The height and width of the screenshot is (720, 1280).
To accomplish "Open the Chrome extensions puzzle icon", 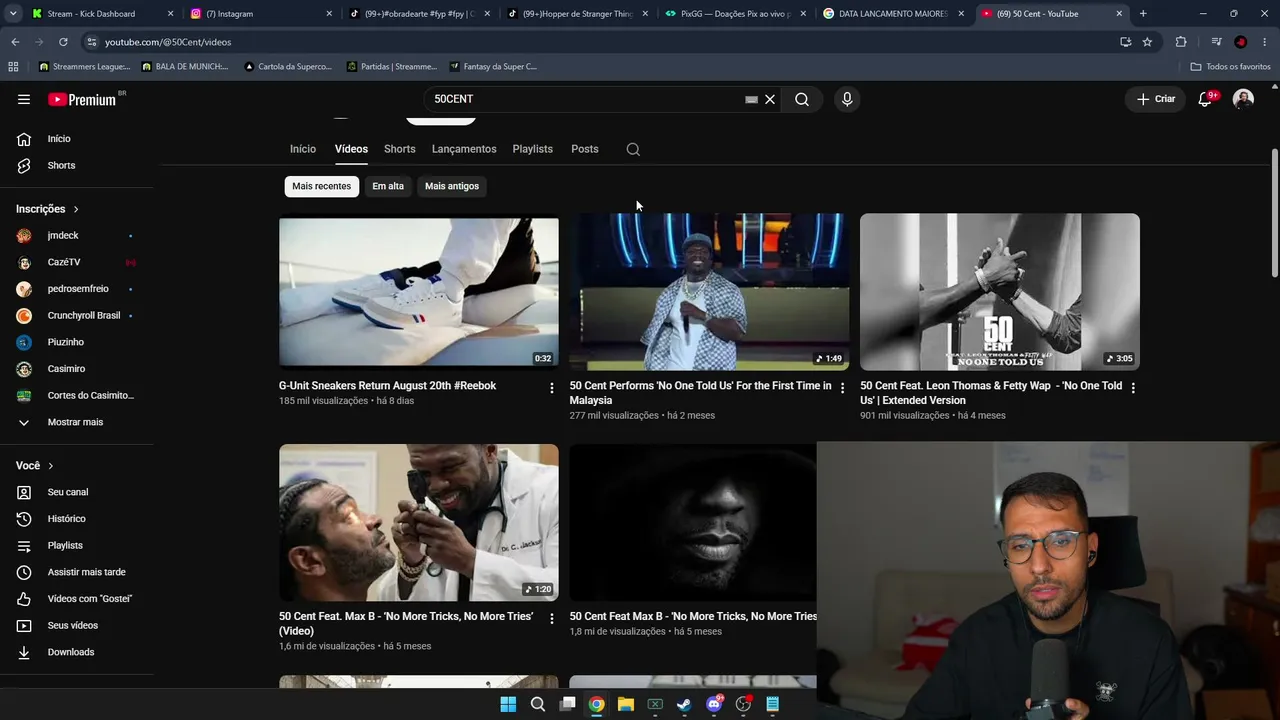I will point(1181,42).
